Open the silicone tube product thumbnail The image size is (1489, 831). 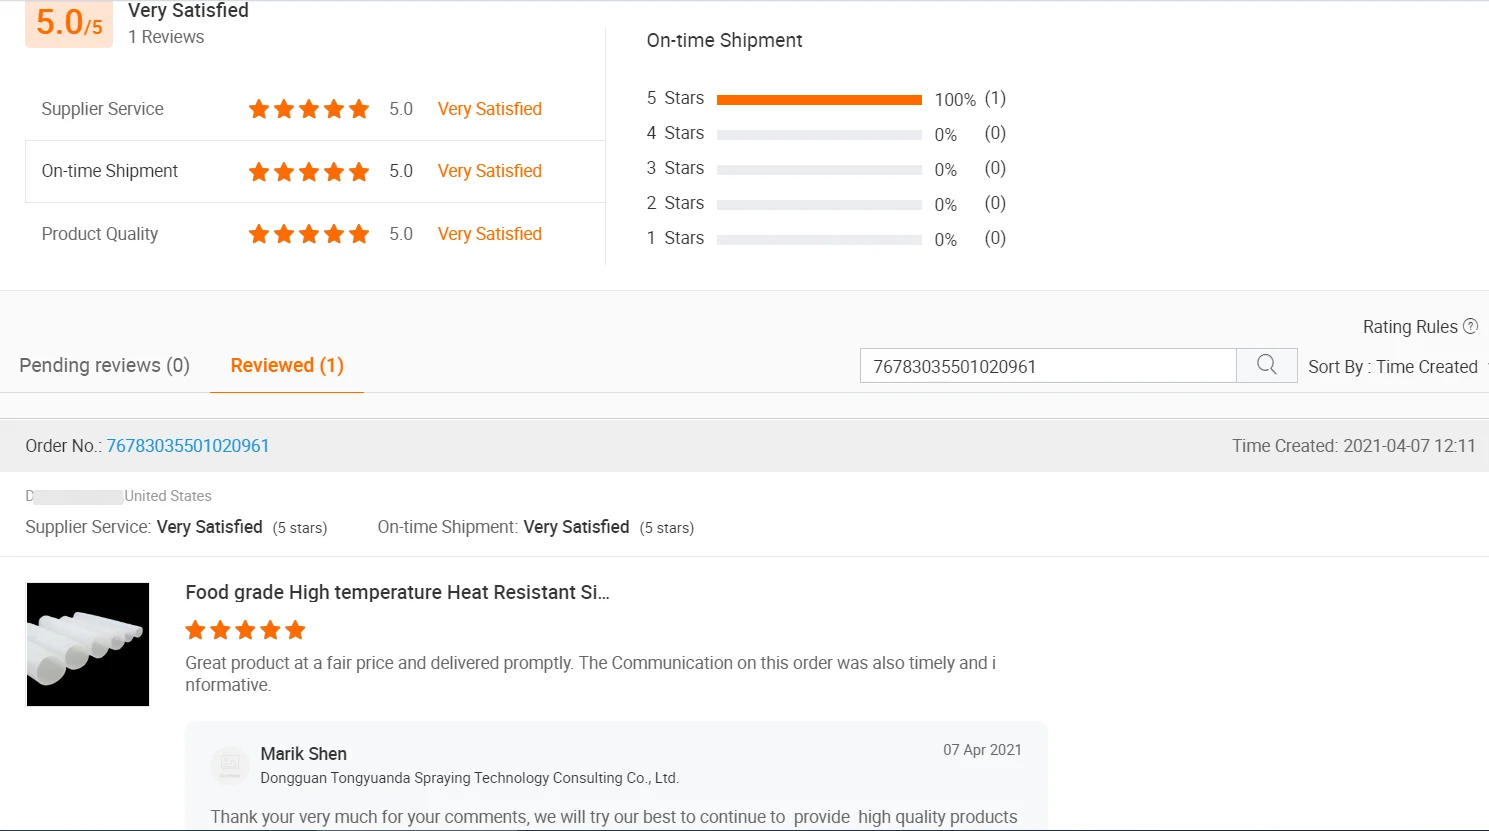88,644
